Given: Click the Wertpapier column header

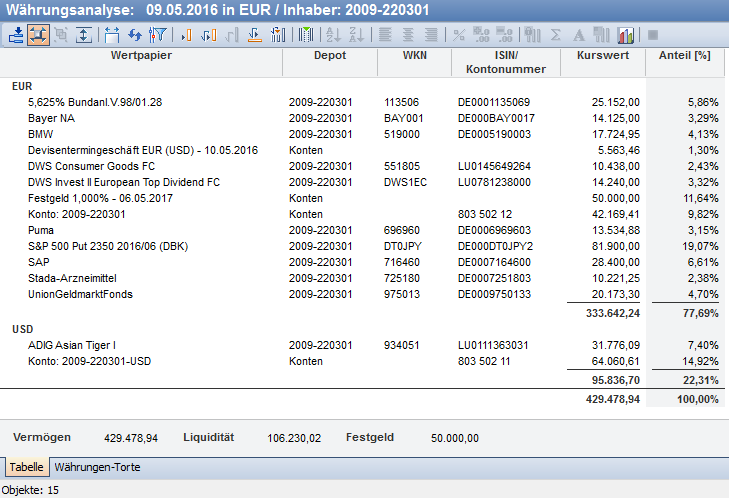Looking at the screenshot, I should [141, 55].
